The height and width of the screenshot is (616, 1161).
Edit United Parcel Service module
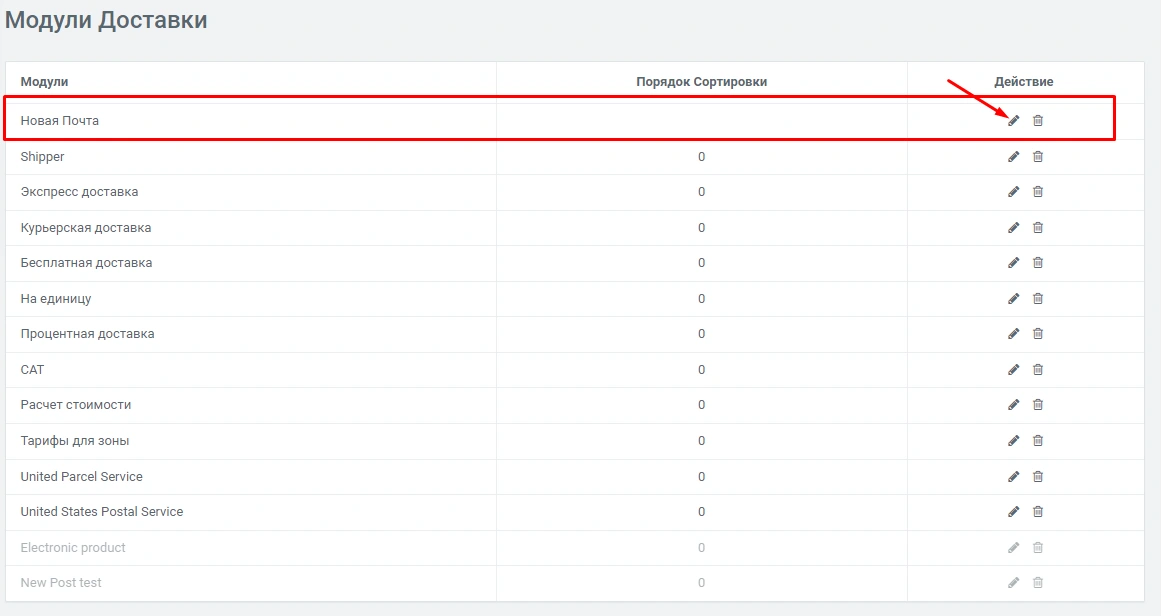click(1013, 477)
